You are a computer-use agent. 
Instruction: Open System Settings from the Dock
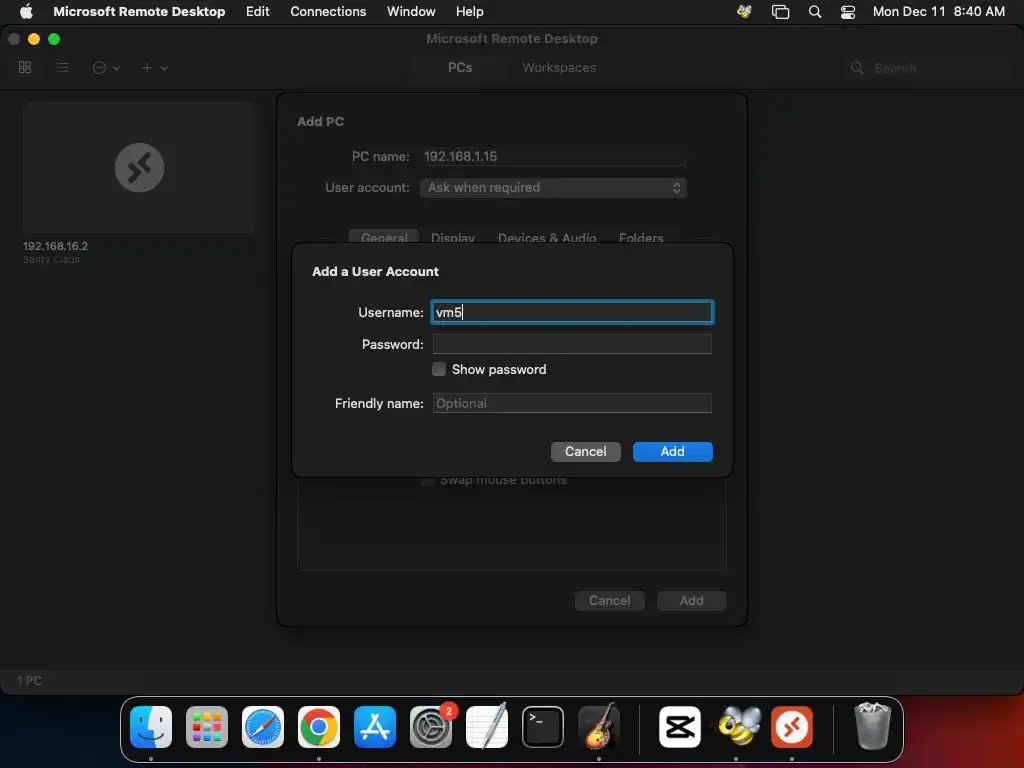pos(431,727)
